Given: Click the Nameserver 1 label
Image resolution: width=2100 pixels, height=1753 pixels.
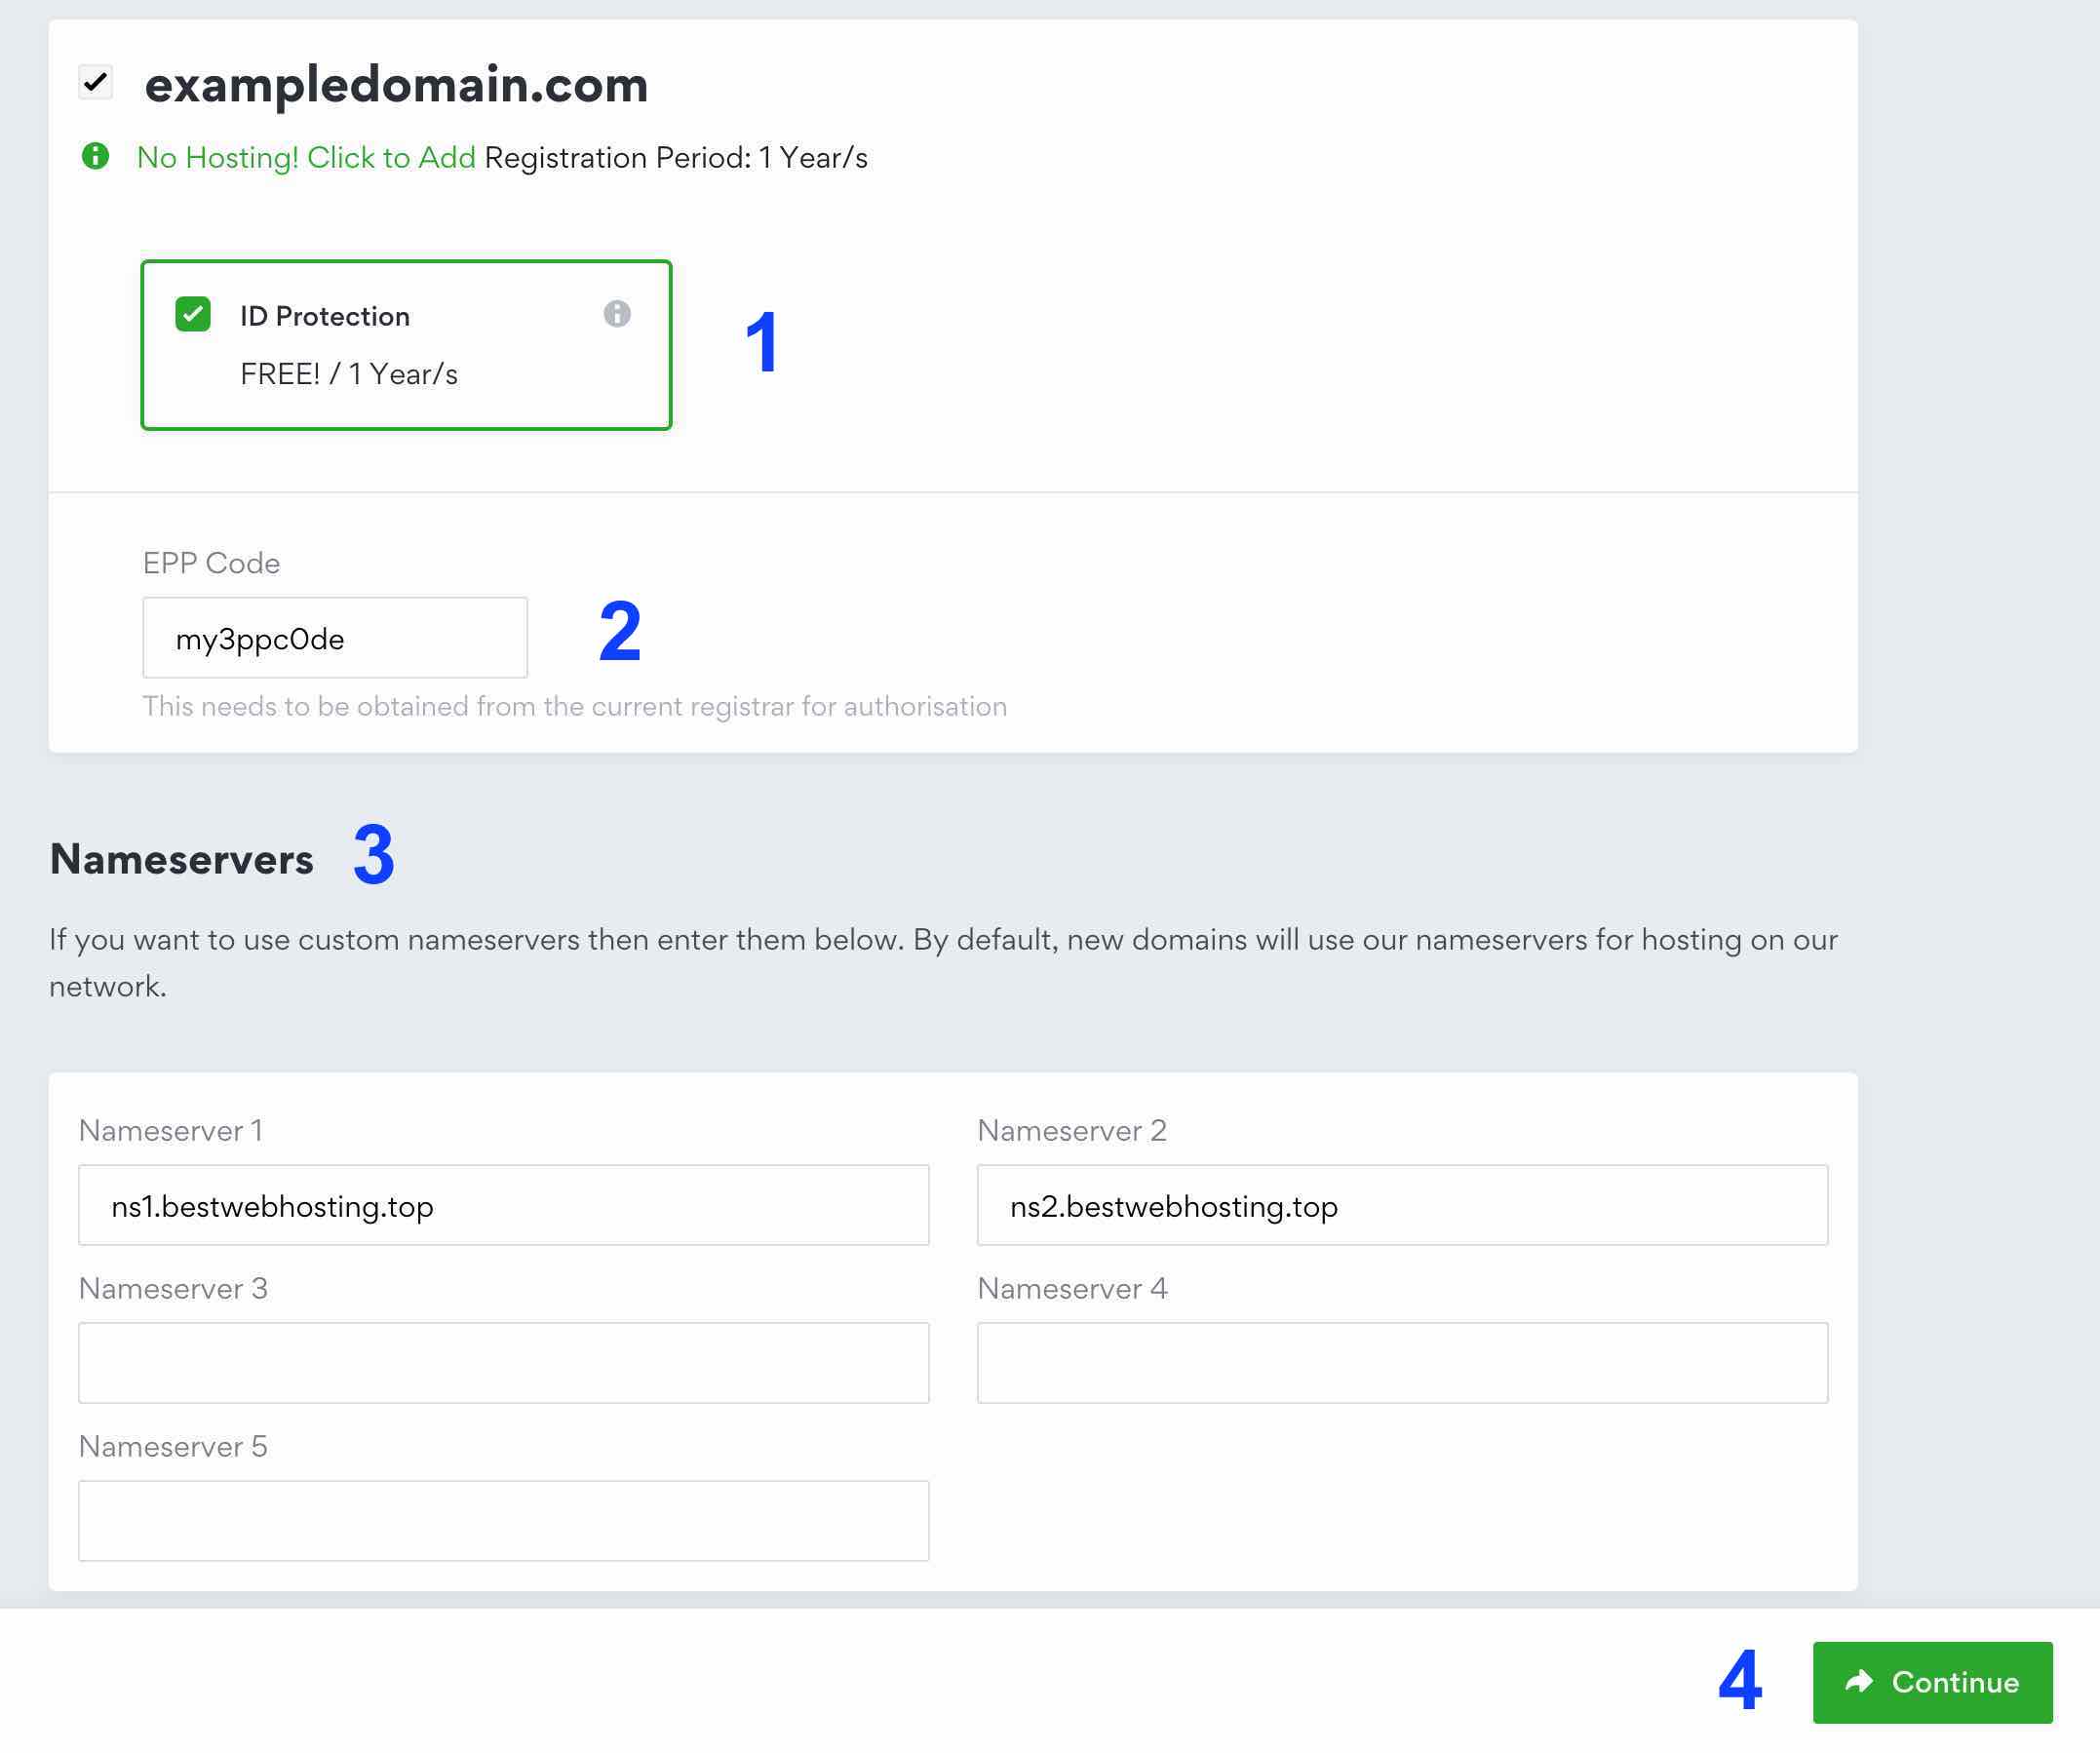Looking at the screenshot, I should (x=171, y=1130).
